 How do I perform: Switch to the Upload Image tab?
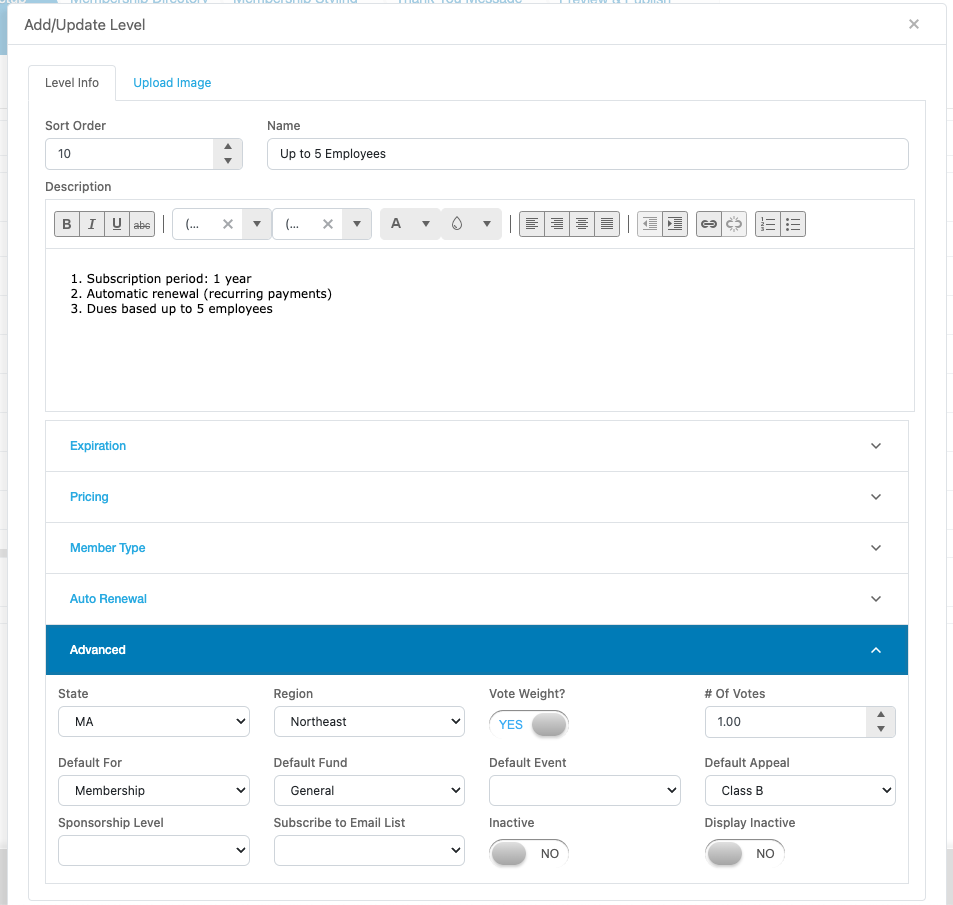tap(172, 83)
